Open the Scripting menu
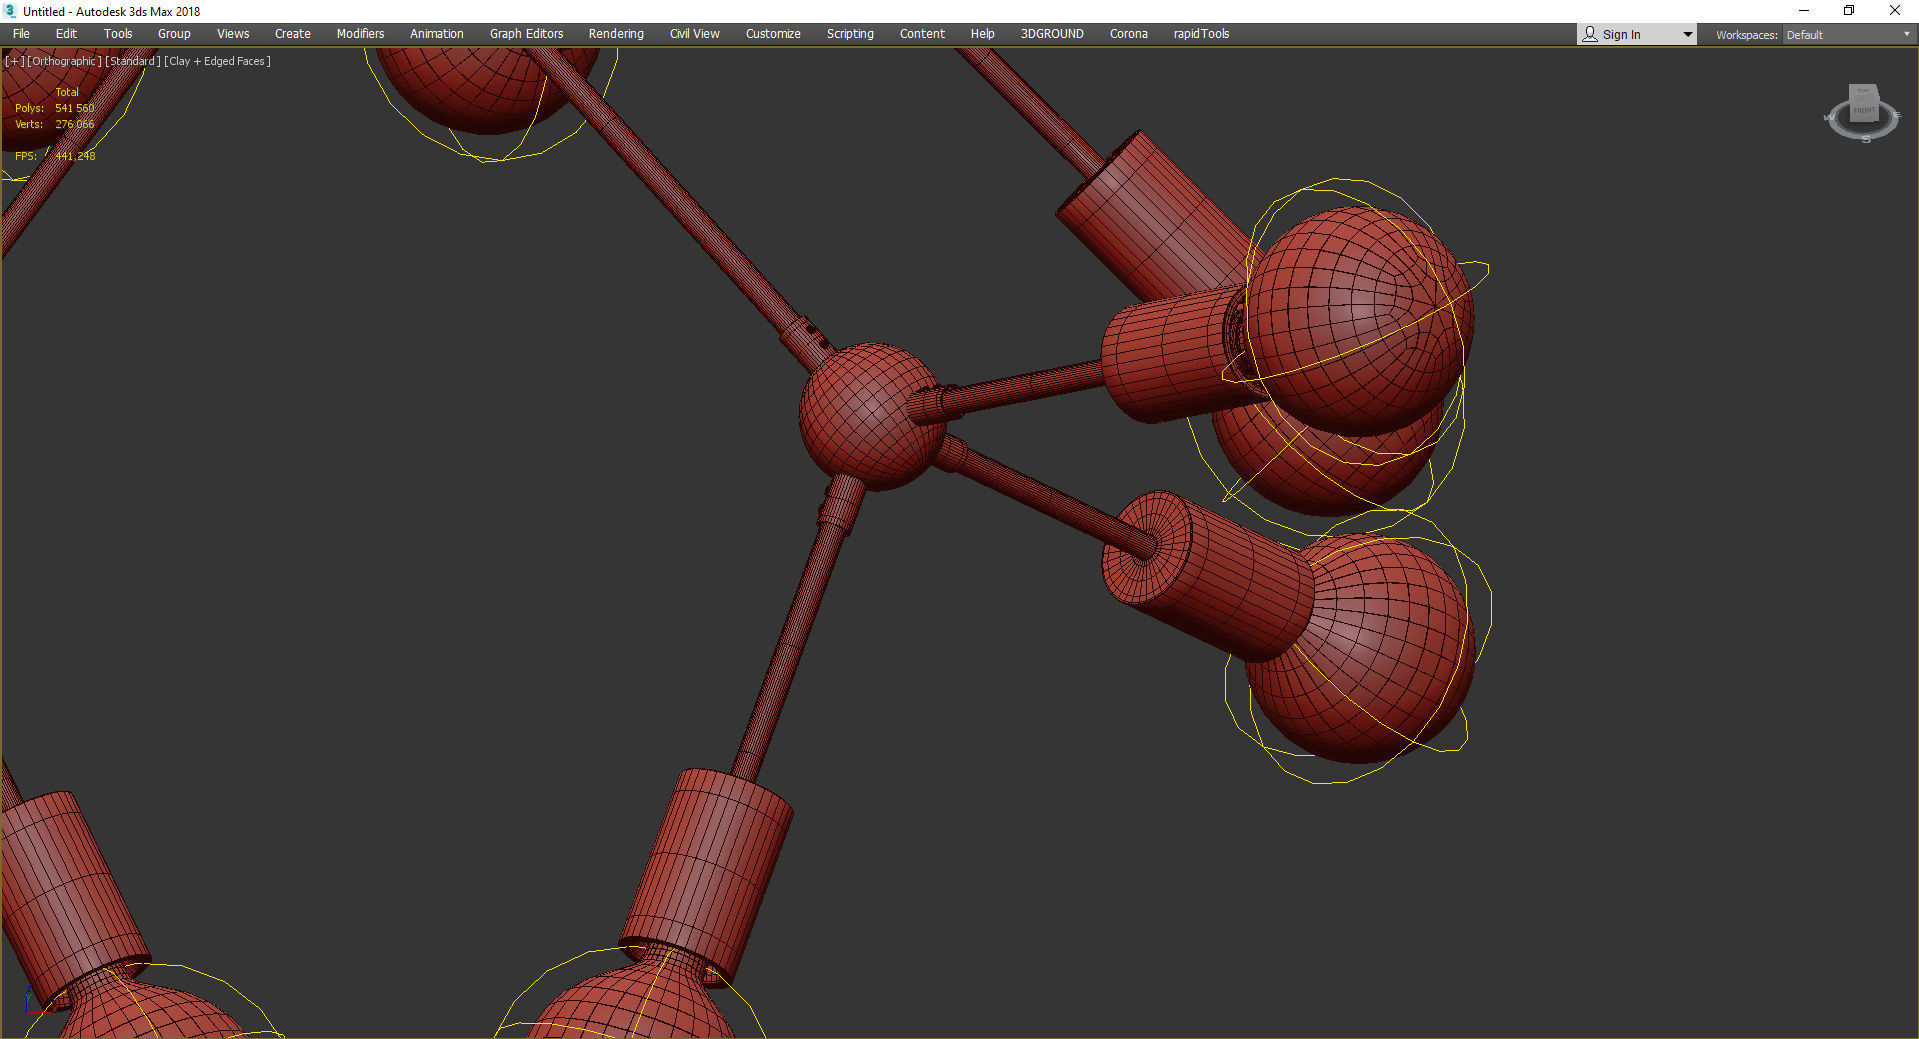 point(850,34)
